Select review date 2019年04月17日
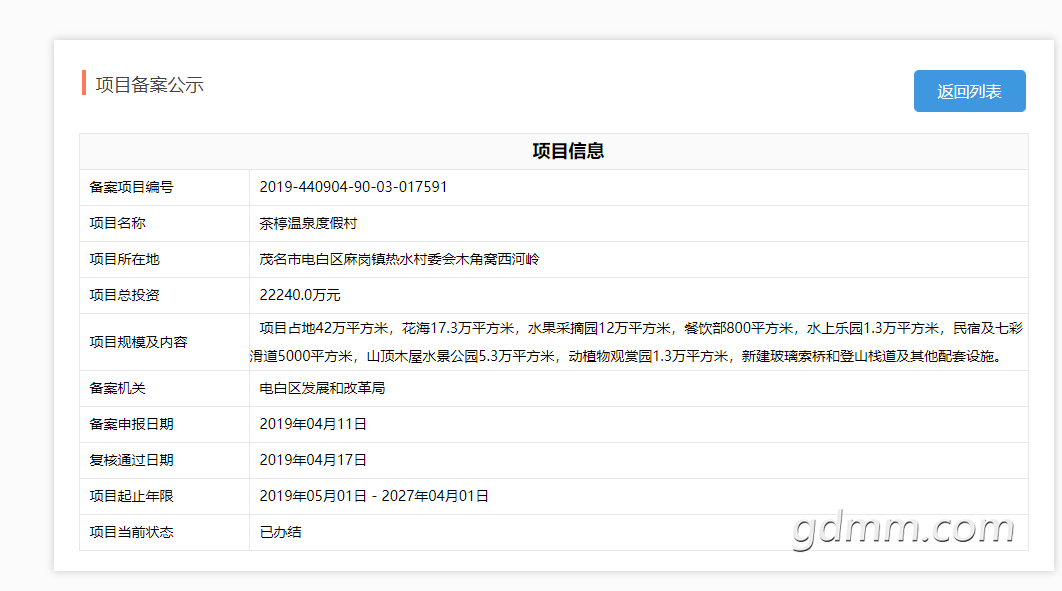The height and width of the screenshot is (591, 1062). coord(313,460)
